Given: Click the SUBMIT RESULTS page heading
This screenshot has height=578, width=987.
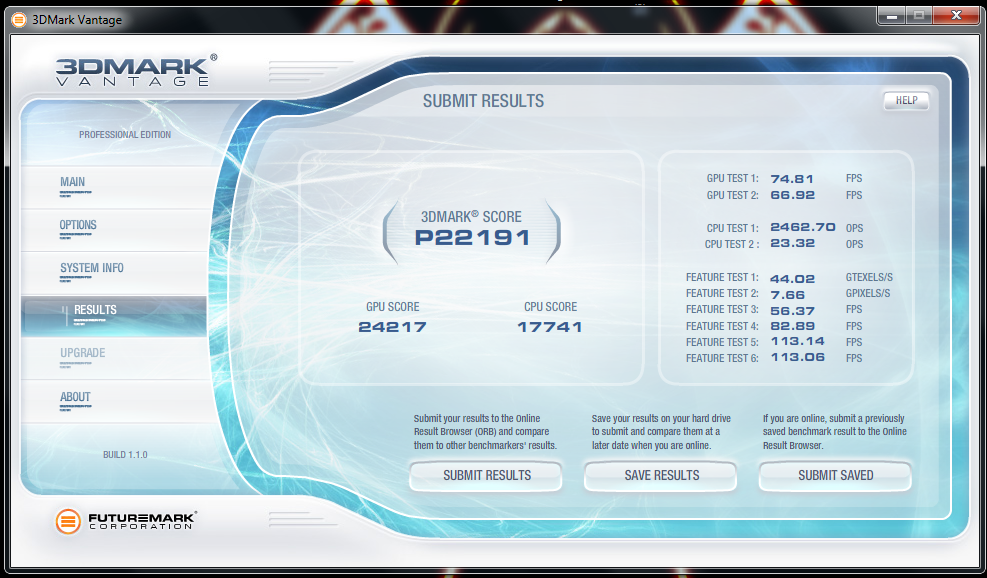Looking at the screenshot, I should 483,101.
